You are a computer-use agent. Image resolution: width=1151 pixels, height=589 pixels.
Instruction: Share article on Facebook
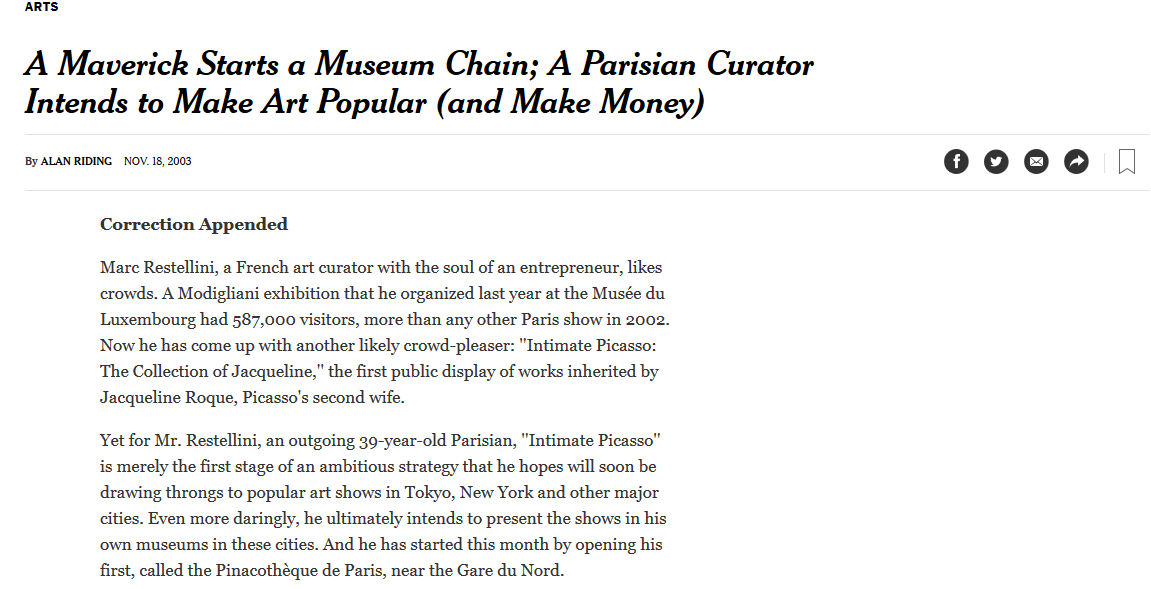pyautogui.click(x=956, y=162)
